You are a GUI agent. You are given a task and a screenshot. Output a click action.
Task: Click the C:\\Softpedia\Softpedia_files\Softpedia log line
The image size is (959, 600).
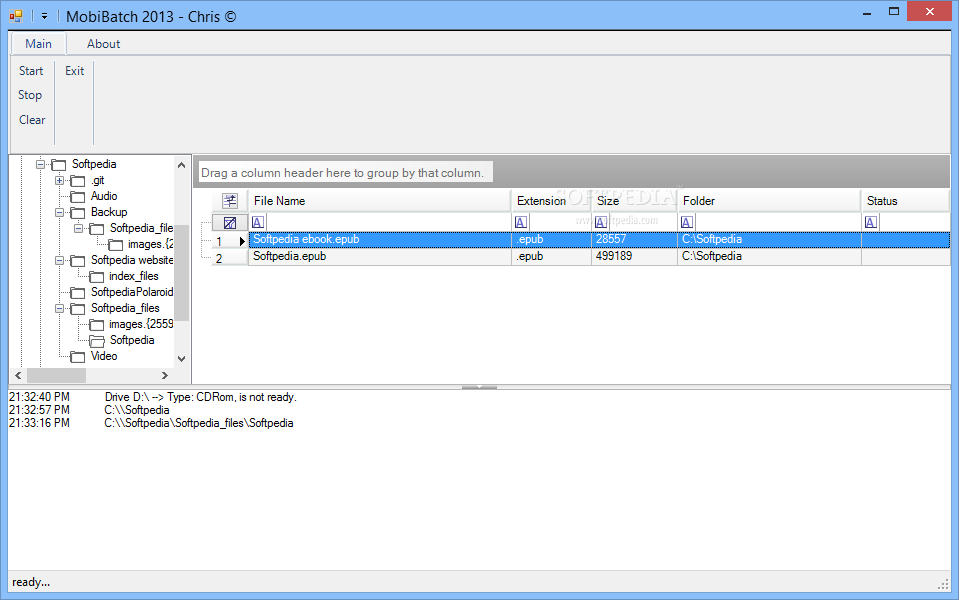point(199,423)
